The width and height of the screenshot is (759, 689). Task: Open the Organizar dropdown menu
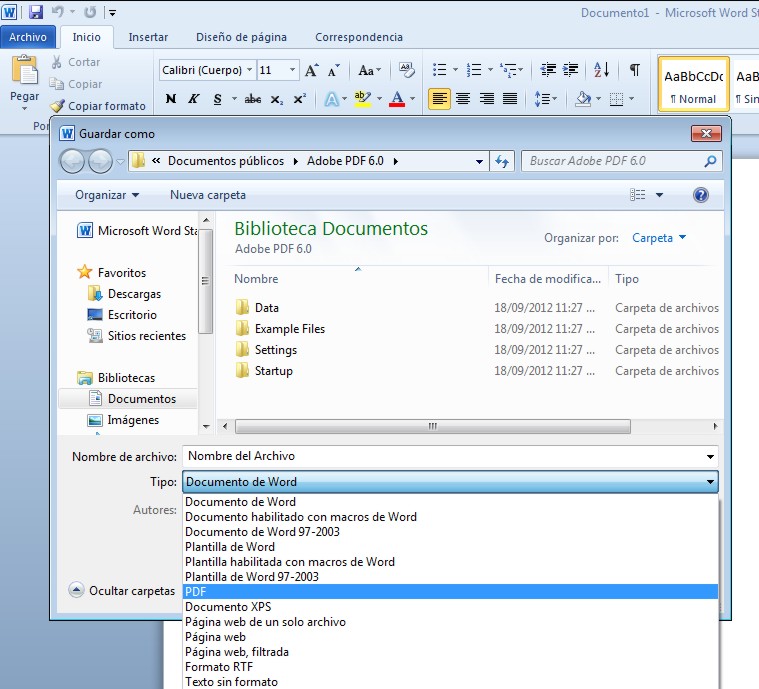point(107,195)
